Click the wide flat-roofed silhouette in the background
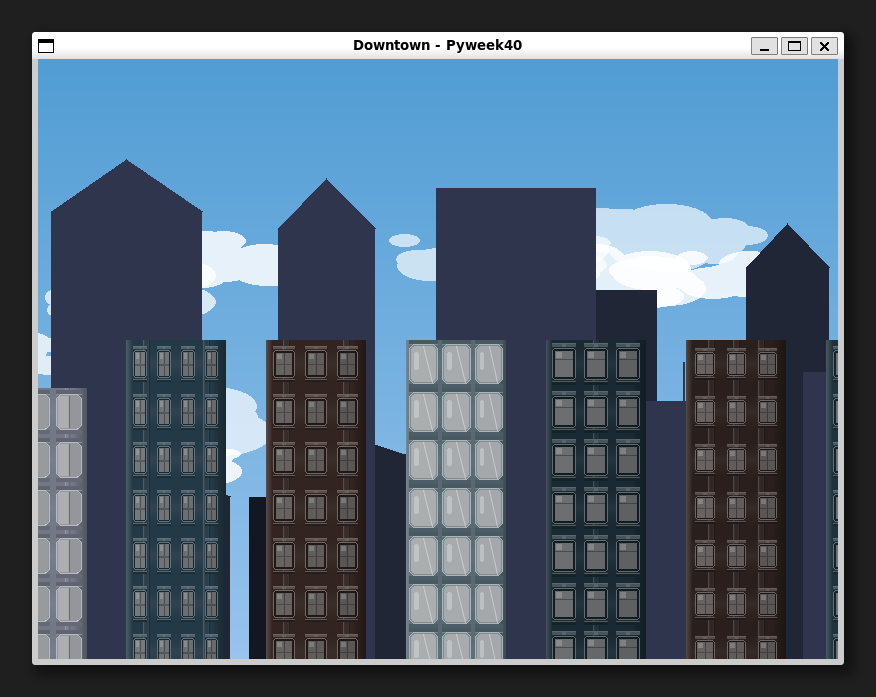Viewport: 876px width, 697px height. point(515,260)
